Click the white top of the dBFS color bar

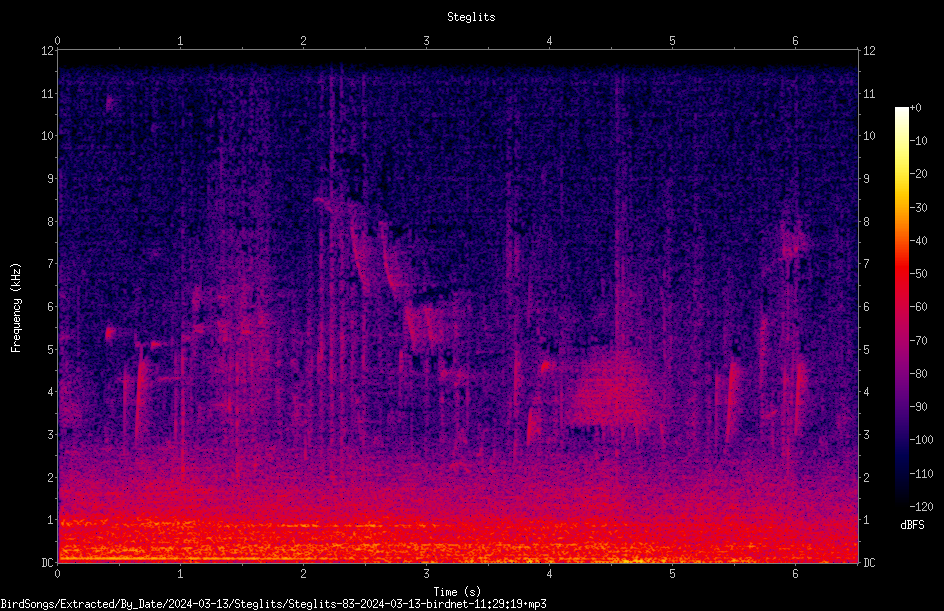click(x=901, y=112)
